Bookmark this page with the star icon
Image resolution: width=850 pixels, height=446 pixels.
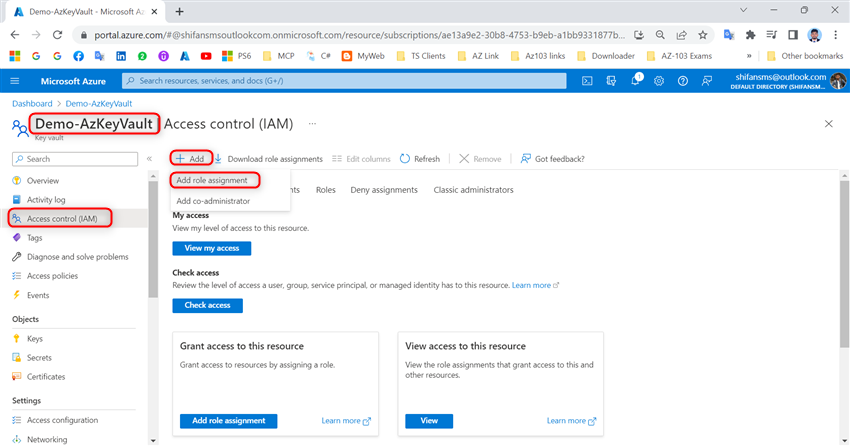point(703,35)
